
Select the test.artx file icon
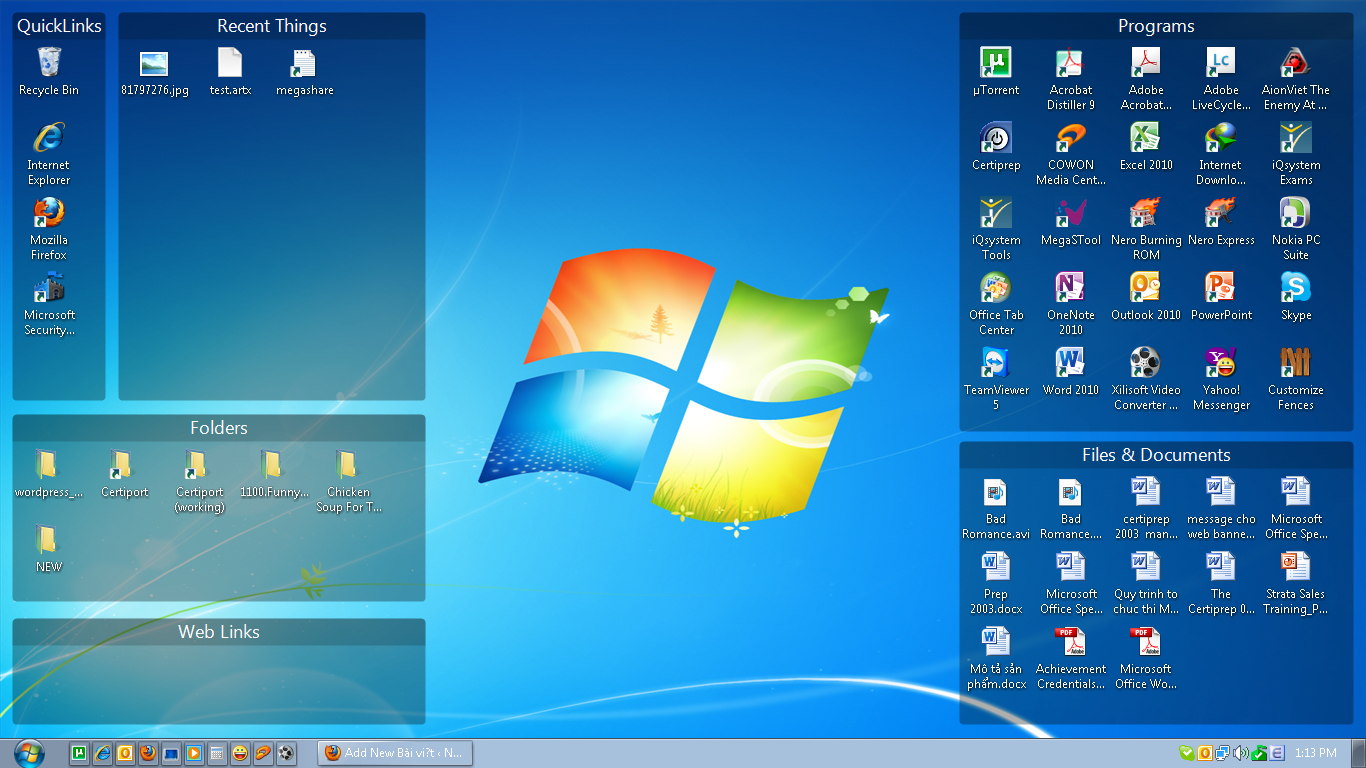point(230,71)
